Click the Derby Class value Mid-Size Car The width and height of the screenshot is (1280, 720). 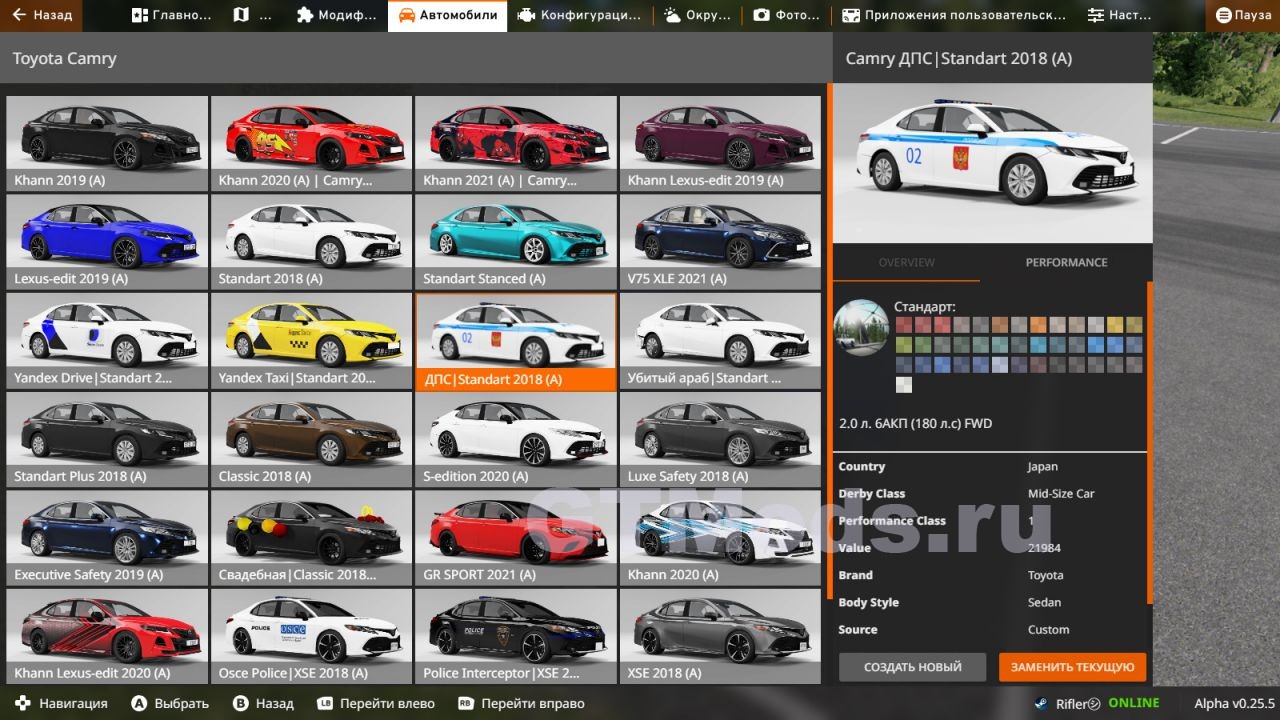pos(1061,493)
